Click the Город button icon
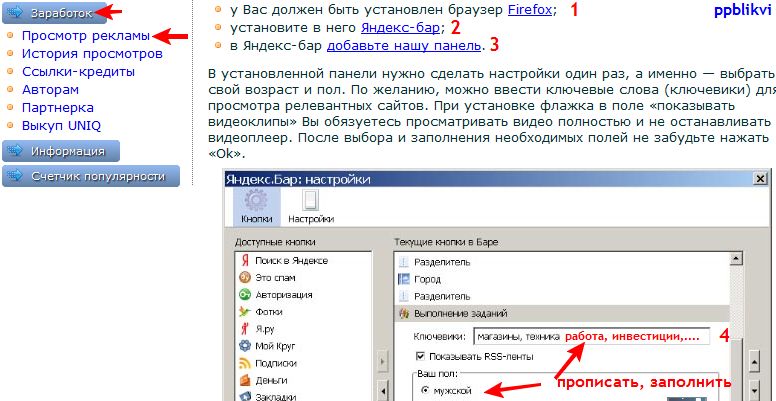 point(404,279)
